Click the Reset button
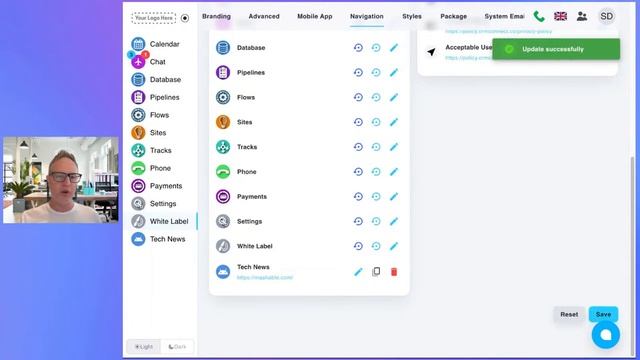The height and width of the screenshot is (360, 640). coord(569,315)
